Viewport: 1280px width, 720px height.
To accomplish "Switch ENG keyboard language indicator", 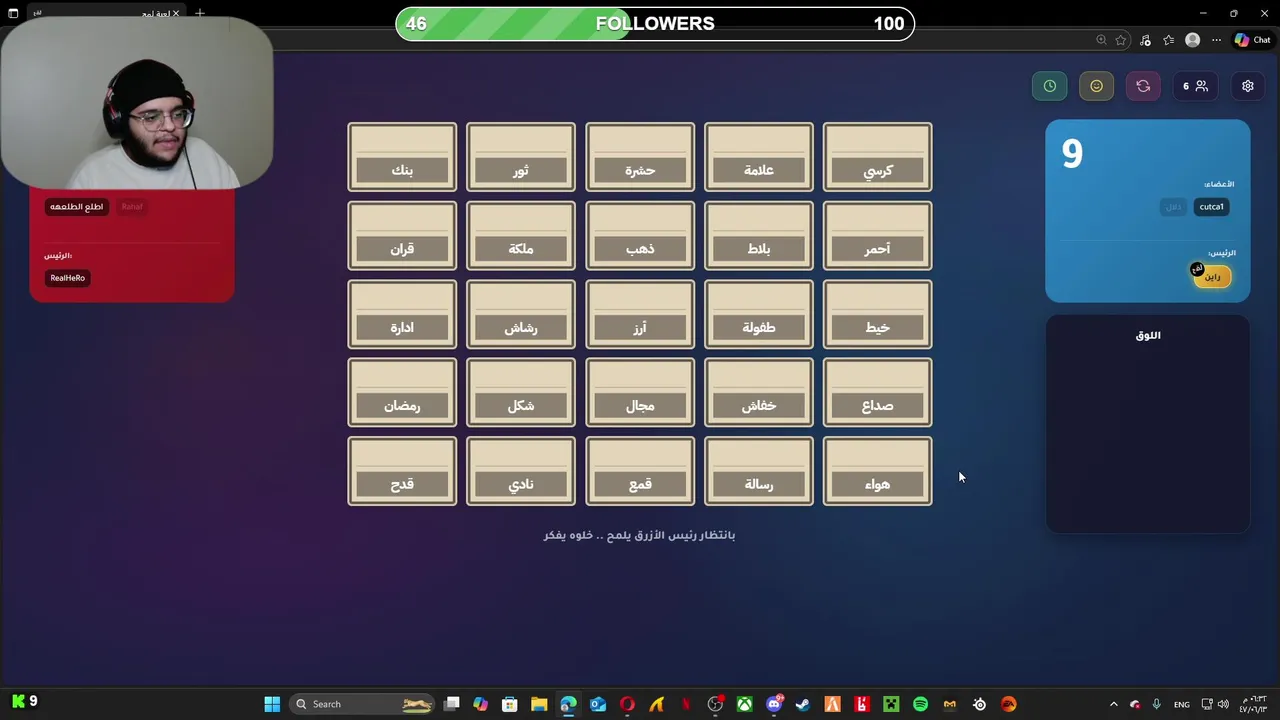I will [1182, 704].
